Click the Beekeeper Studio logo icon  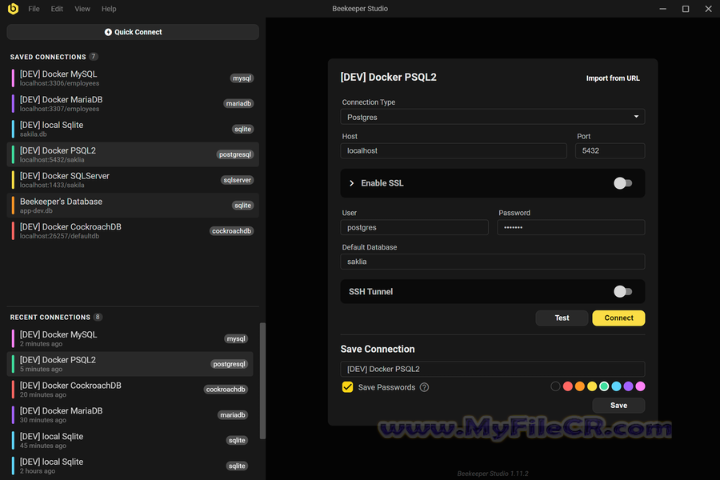click(13, 8)
